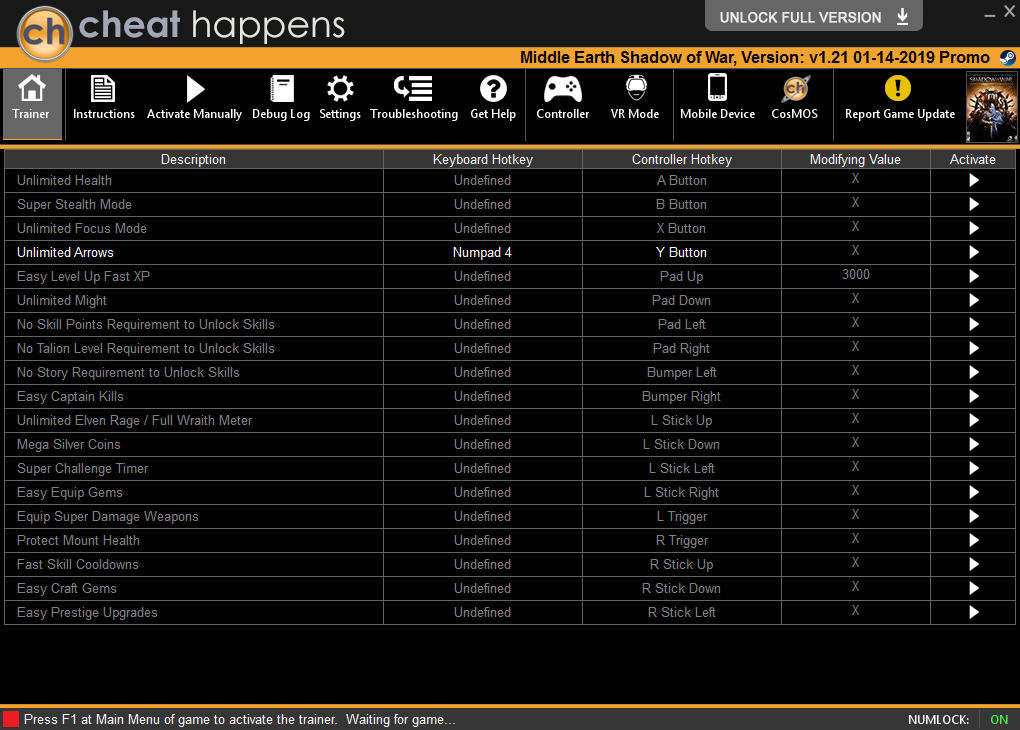Activate the Unlimited Might cheat
This screenshot has width=1020, height=730.
(x=973, y=301)
